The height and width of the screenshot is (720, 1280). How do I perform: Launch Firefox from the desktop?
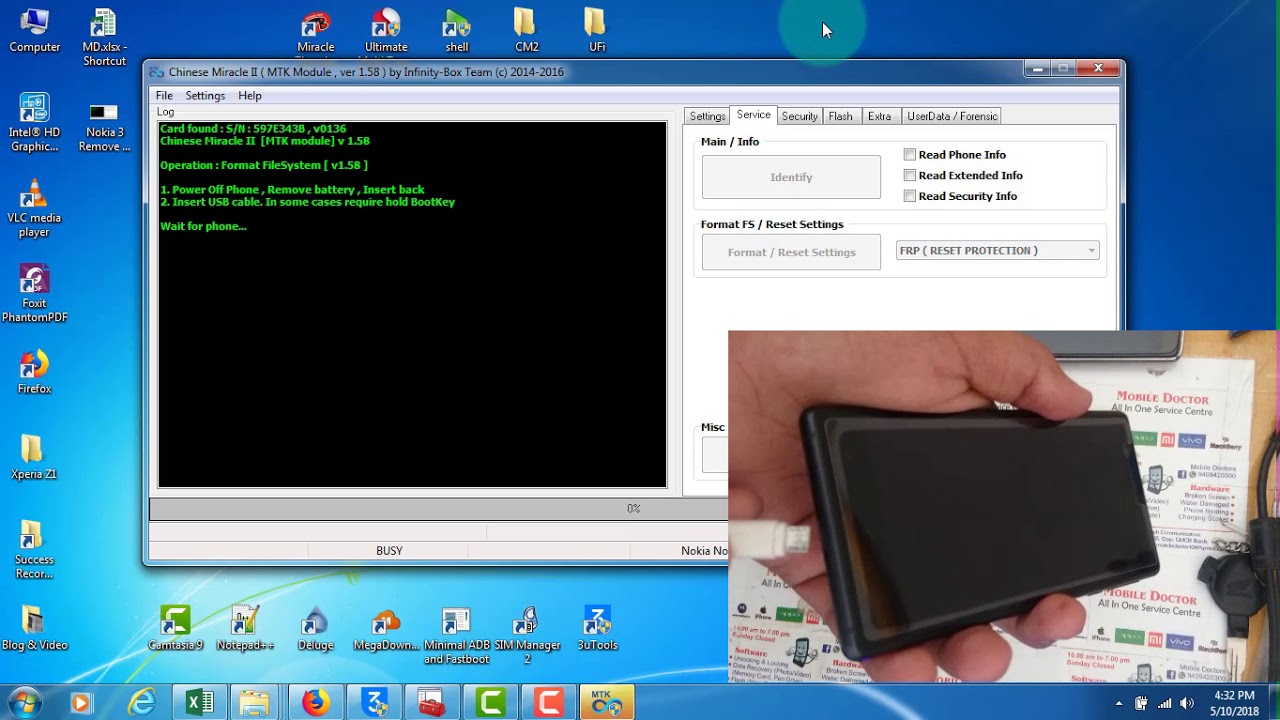(x=35, y=372)
